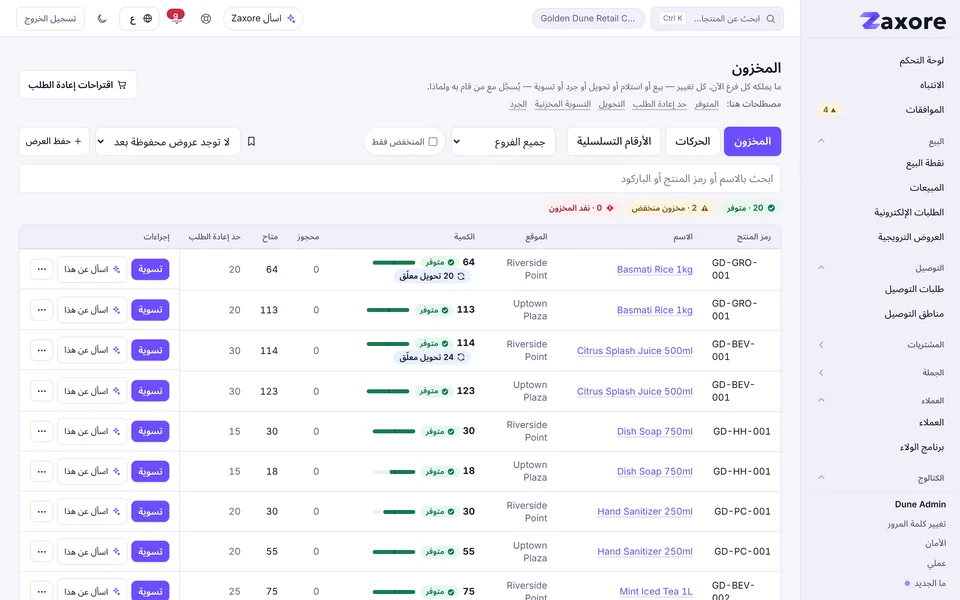
Task: Collapse the sales section in sidebar
Action: point(821,141)
